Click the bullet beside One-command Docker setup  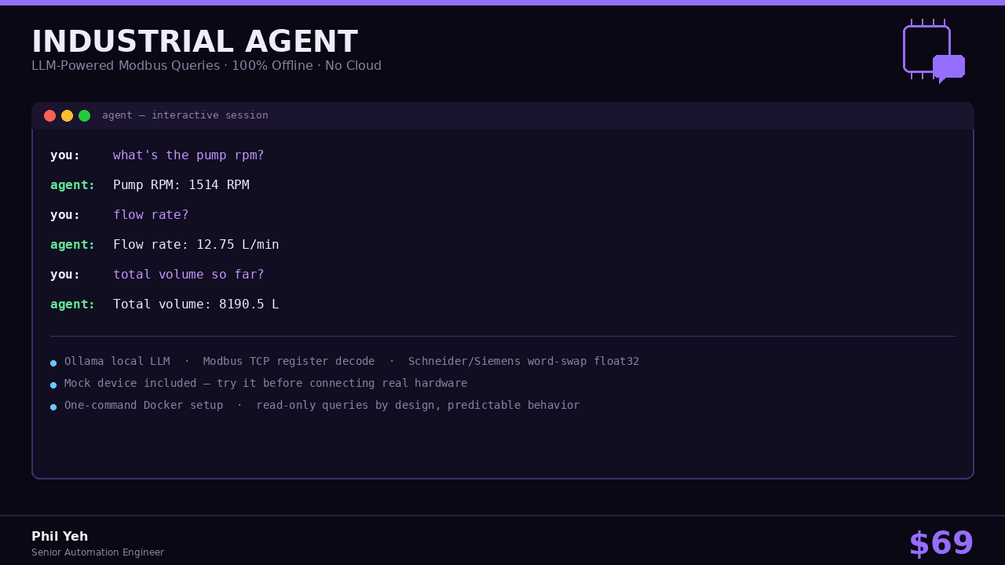(53, 407)
